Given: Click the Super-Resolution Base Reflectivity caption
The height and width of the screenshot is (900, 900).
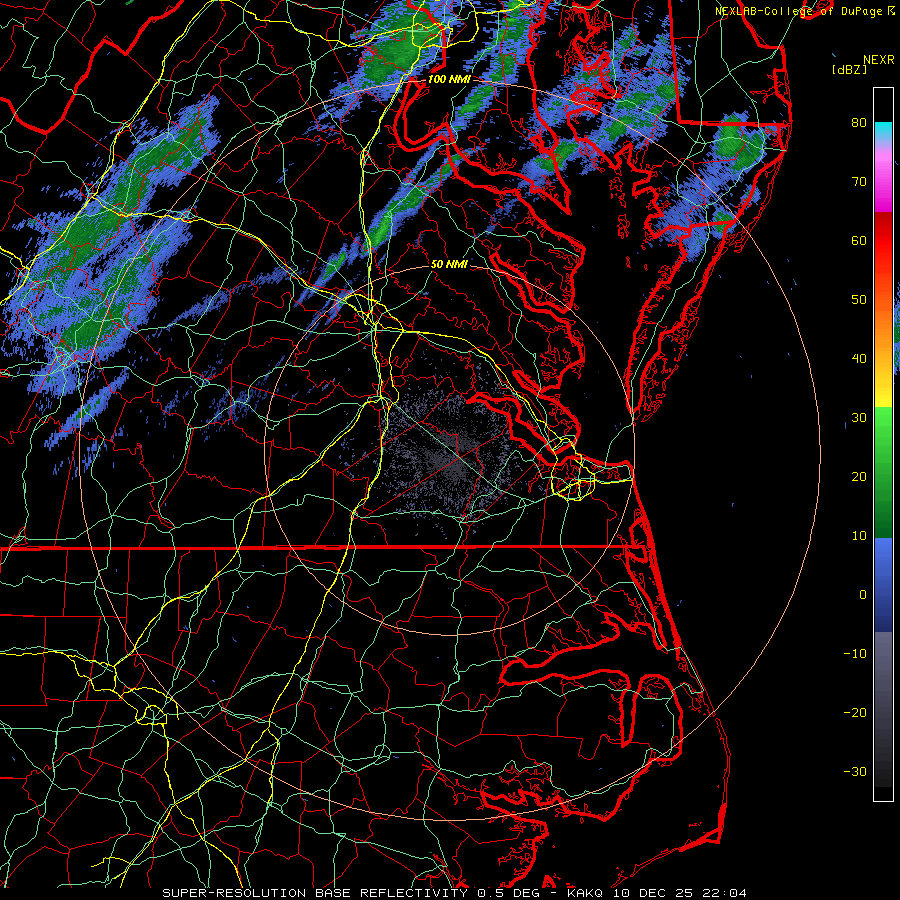Looking at the screenshot, I should pos(454,893).
